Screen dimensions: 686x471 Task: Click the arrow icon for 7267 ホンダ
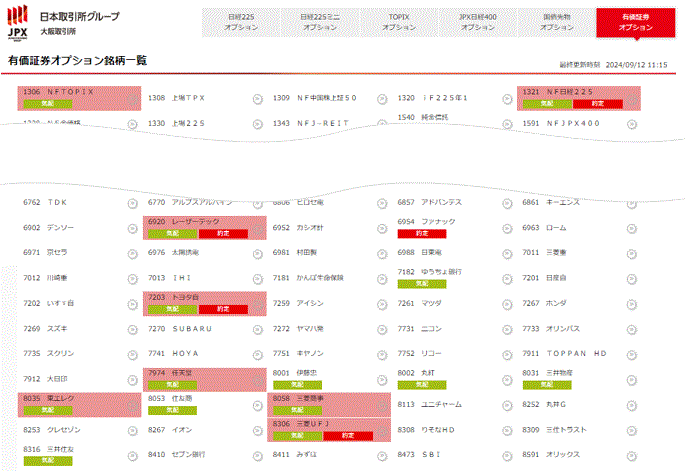[x=632, y=304]
